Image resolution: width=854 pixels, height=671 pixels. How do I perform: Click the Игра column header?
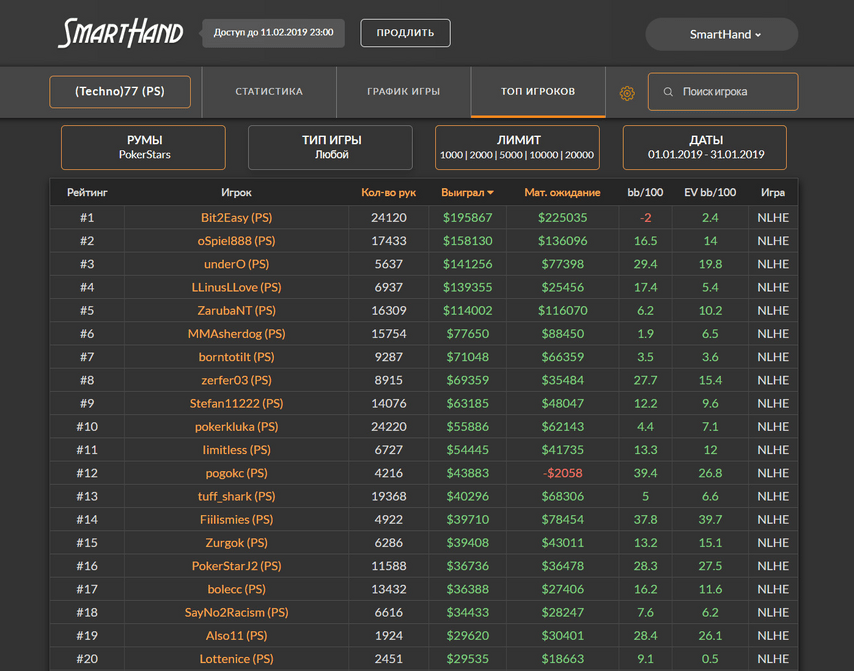click(773, 192)
